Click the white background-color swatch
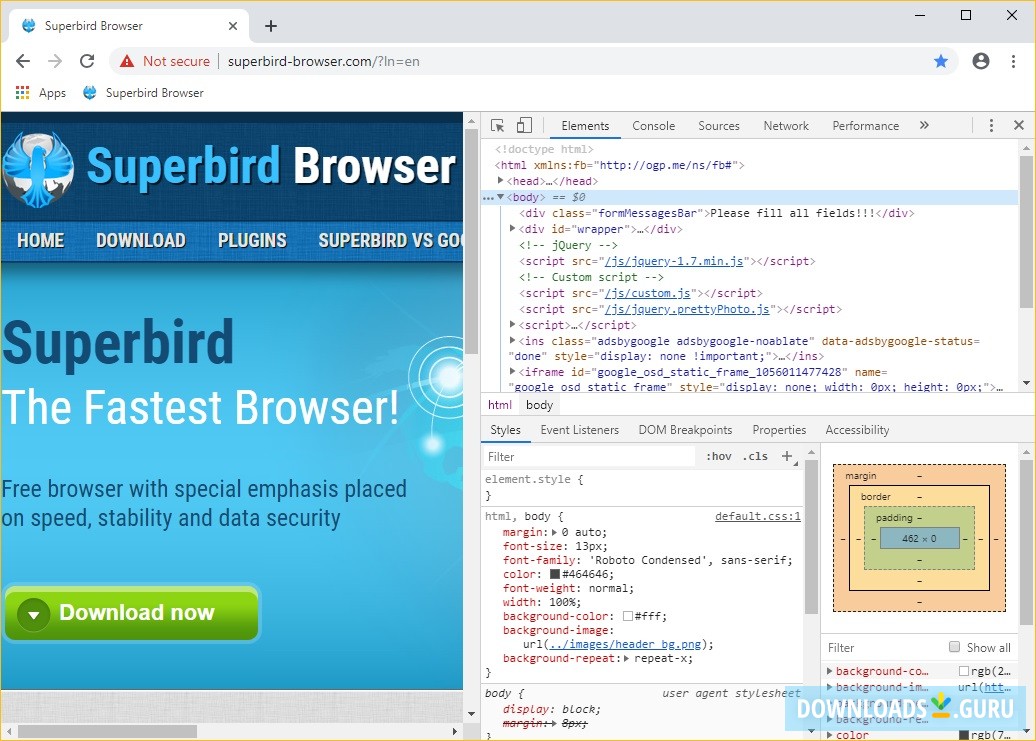The width and height of the screenshot is (1036, 741). click(628, 616)
